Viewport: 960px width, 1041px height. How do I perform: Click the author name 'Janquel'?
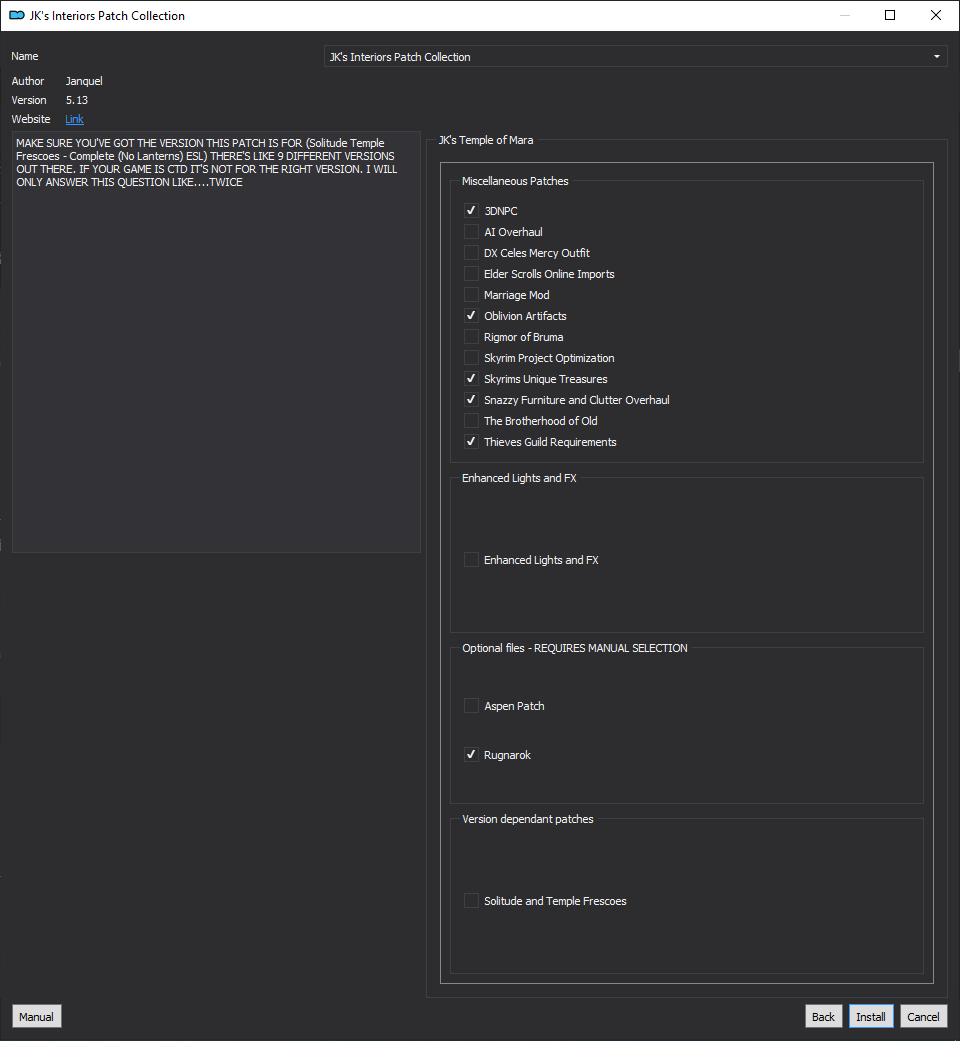[84, 81]
